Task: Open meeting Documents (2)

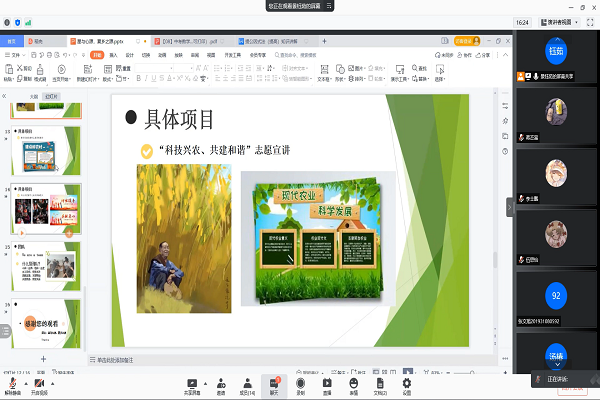Action: pyautogui.click(x=380, y=386)
